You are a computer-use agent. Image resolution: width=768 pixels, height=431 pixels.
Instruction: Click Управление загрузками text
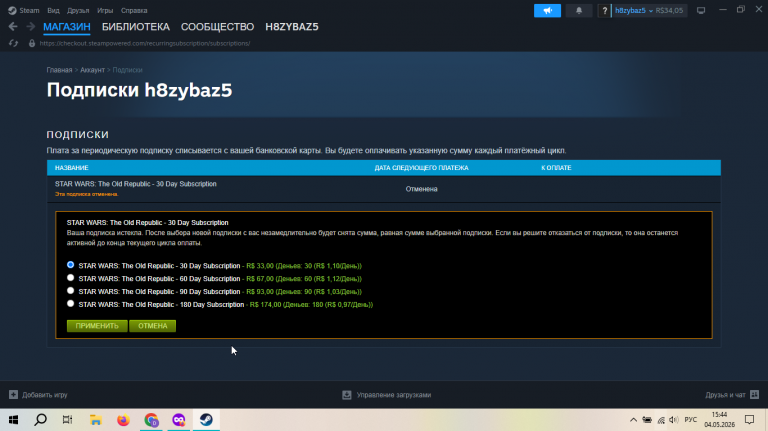(x=394, y=395)
